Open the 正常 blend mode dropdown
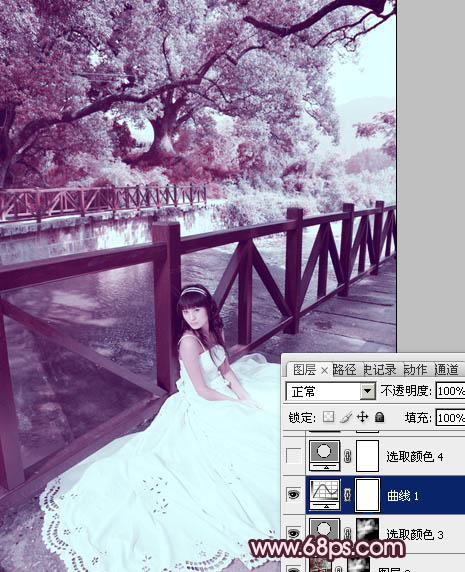This screenshot has height=572, width=465. pyautogui.click(x=331, y=391)
